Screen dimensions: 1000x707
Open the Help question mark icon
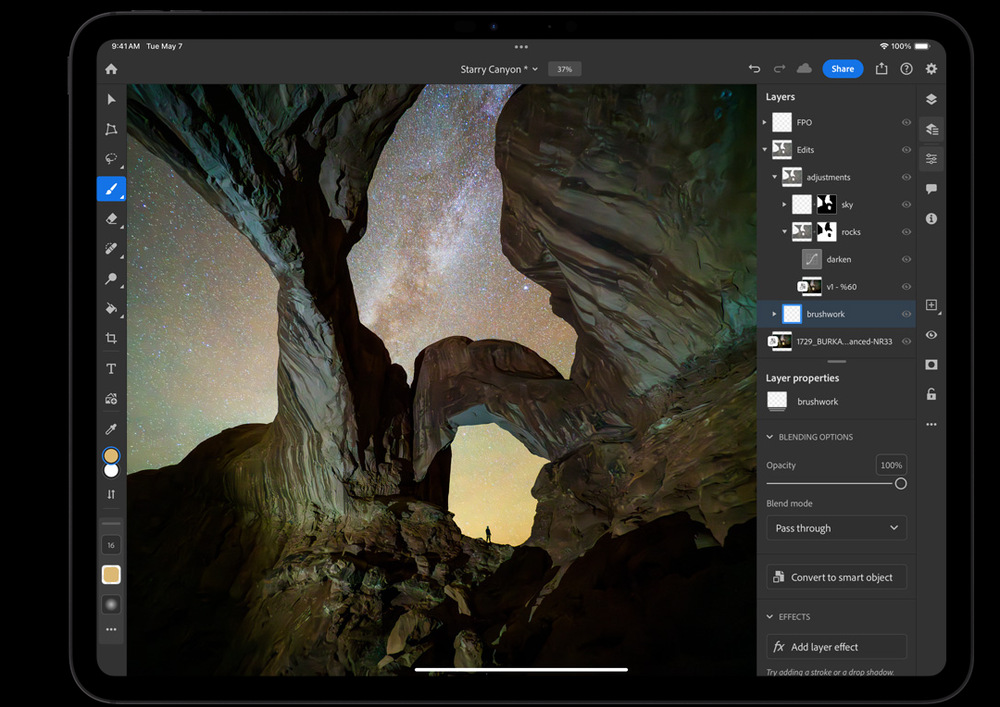click(x=906, y=69)
